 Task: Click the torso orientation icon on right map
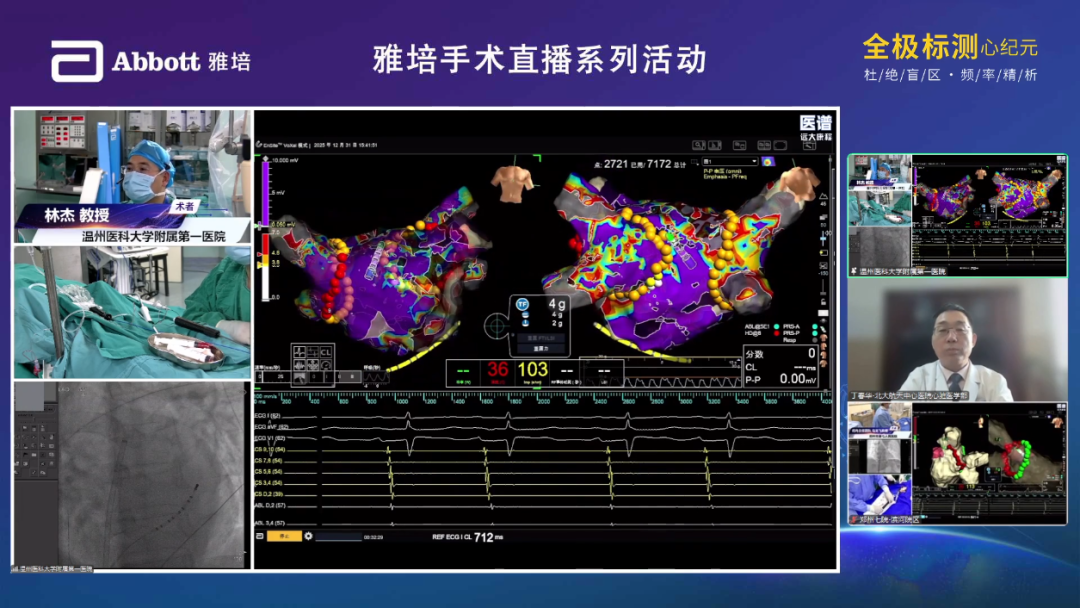pos(798,184)
